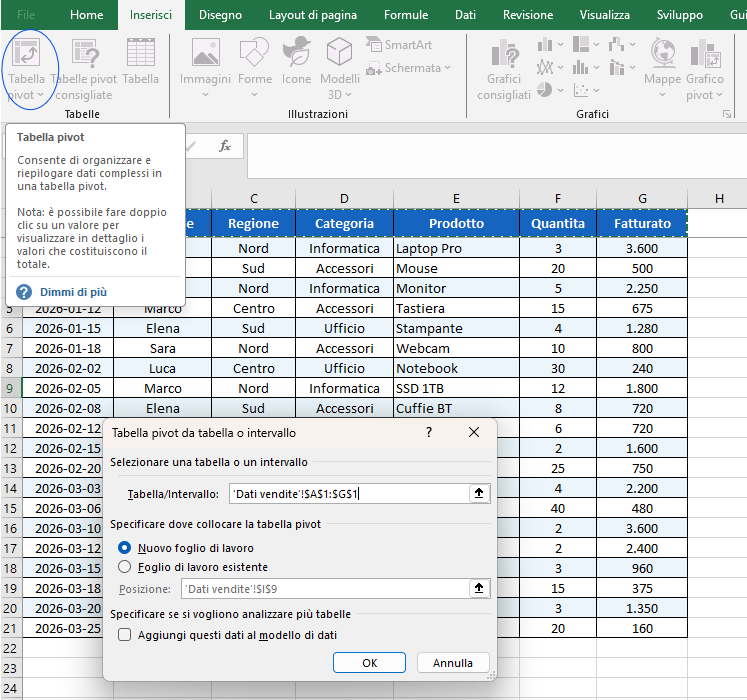Click the Immagini icon
The width and height of the screenshot is (747, 700).
(205, 52)
